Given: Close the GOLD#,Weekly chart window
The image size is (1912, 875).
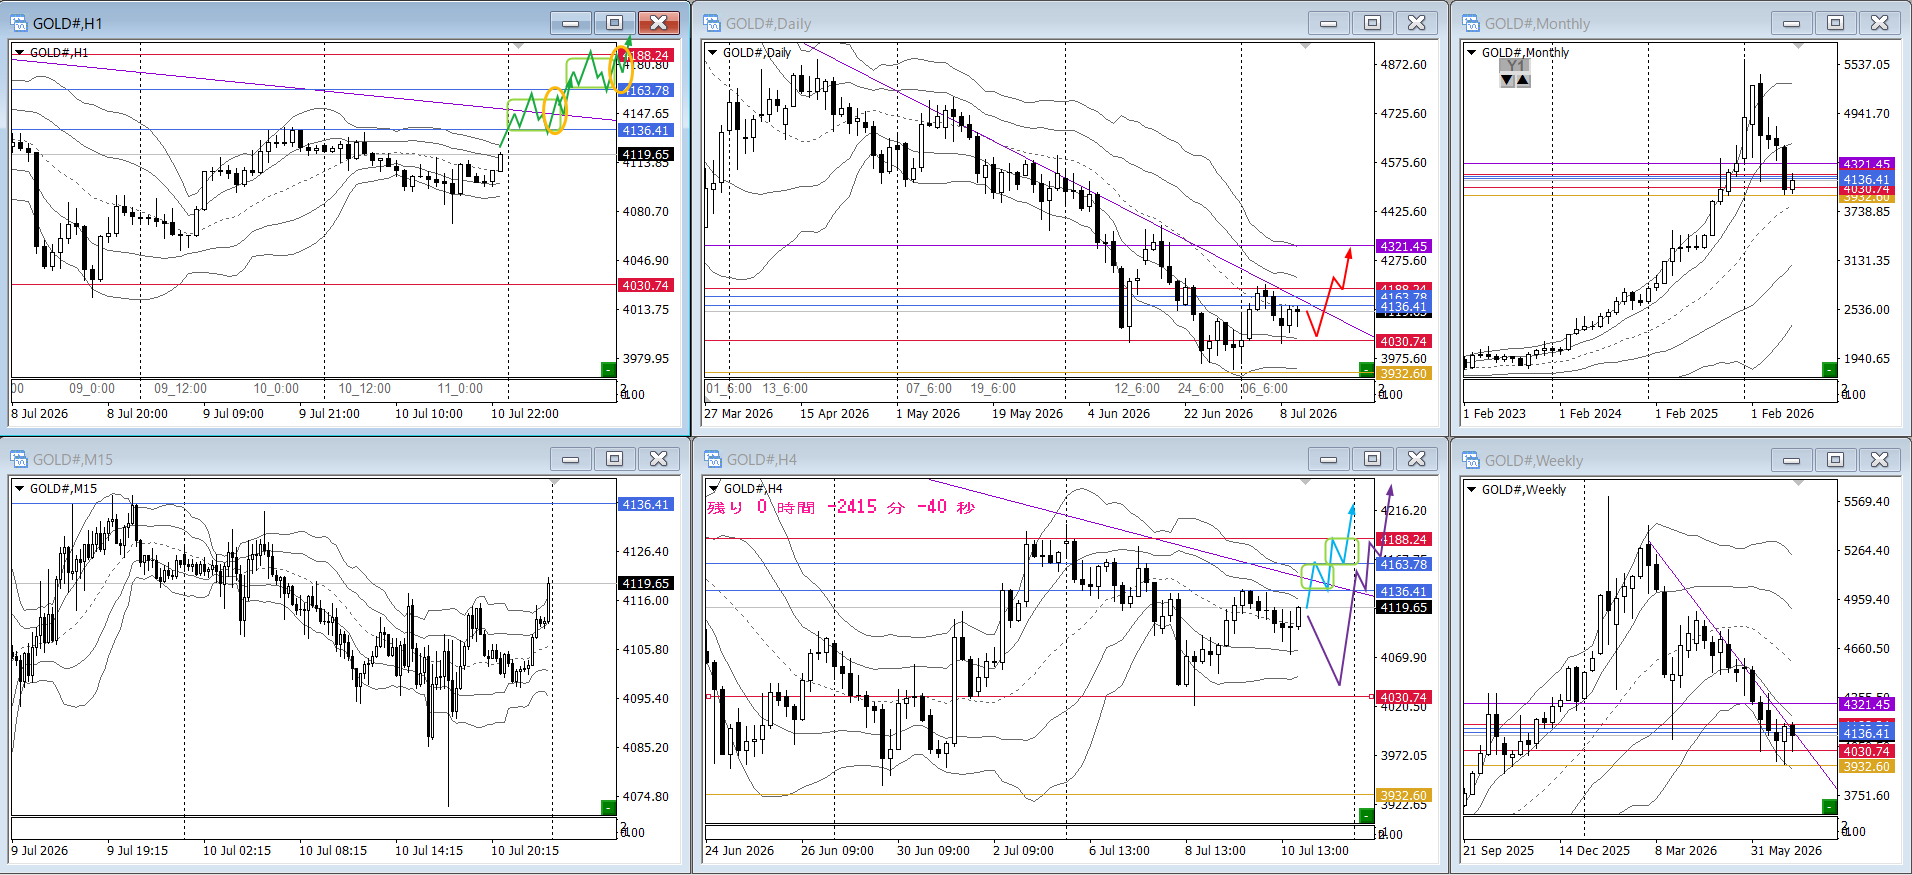Looking at the screenshot, I should click(1879, 460).
